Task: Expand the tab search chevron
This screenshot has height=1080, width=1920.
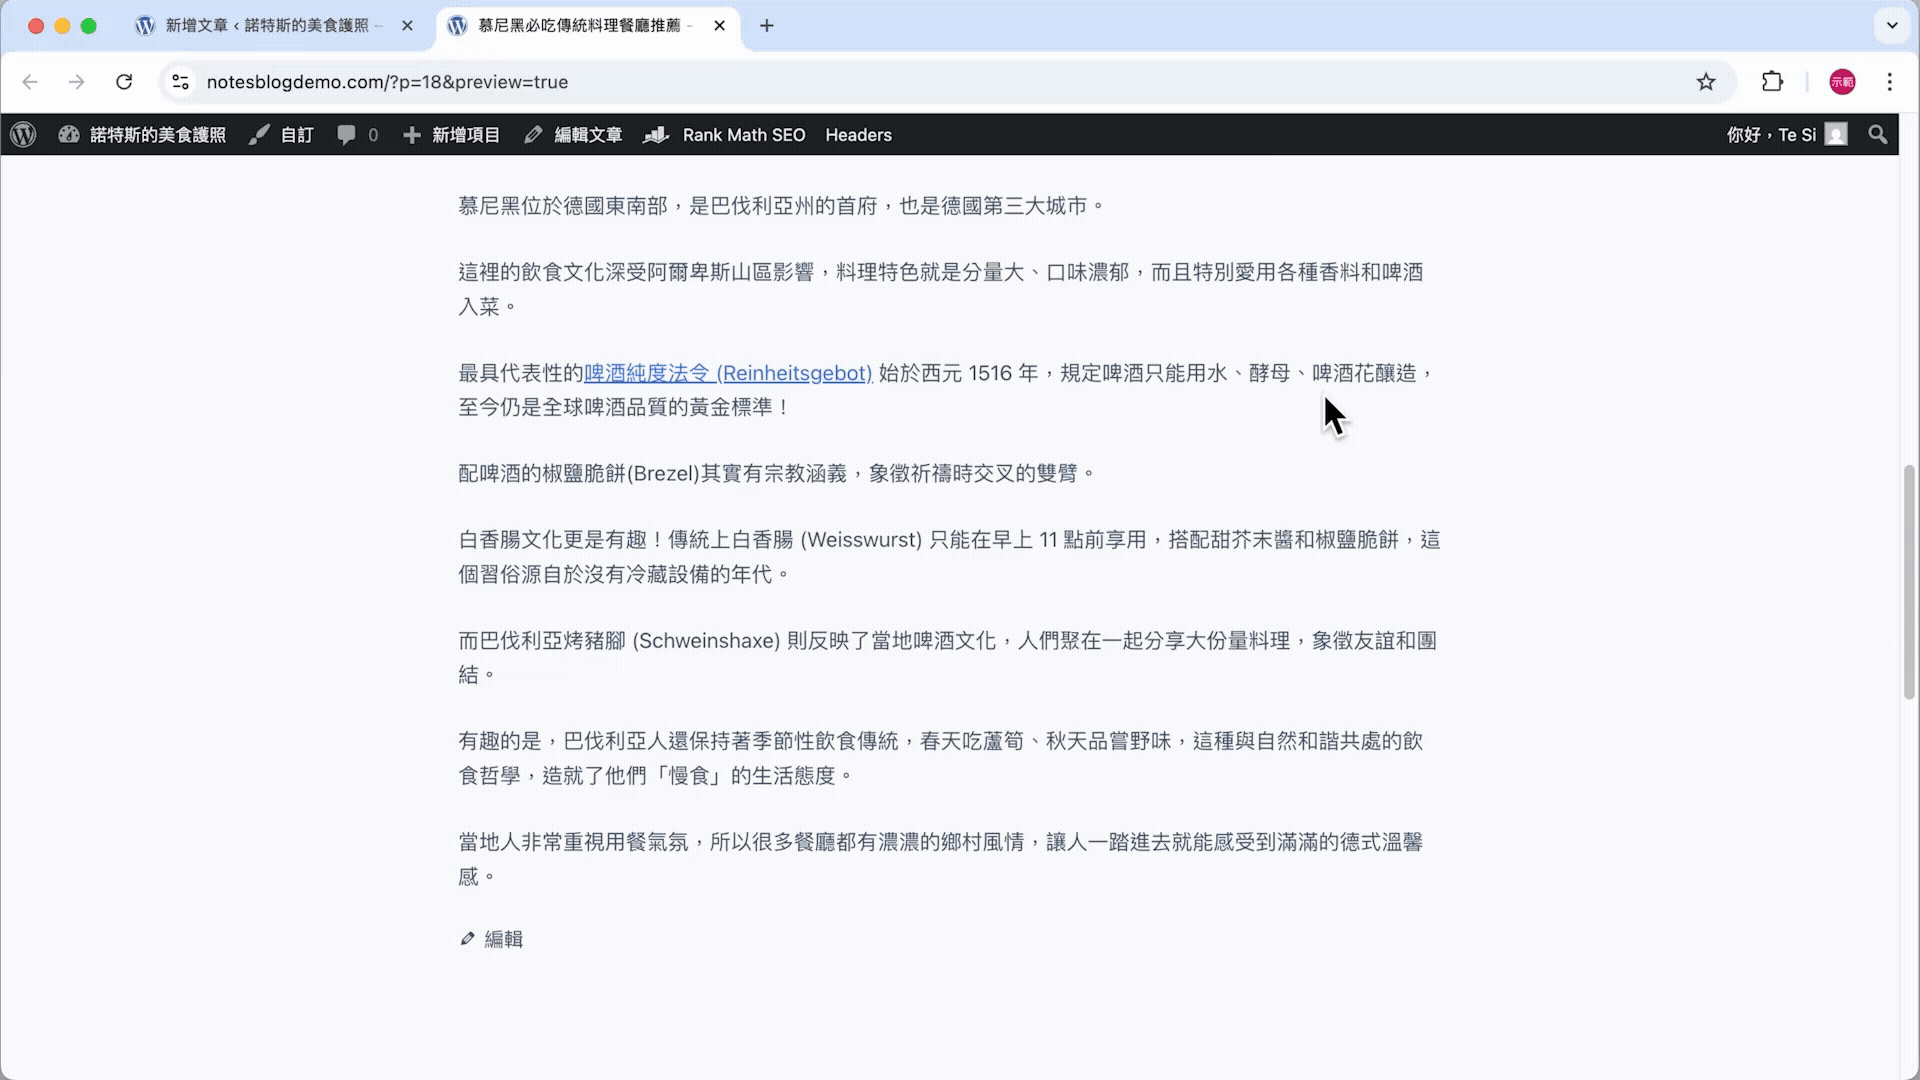Action: click(x=1891, y=26)
